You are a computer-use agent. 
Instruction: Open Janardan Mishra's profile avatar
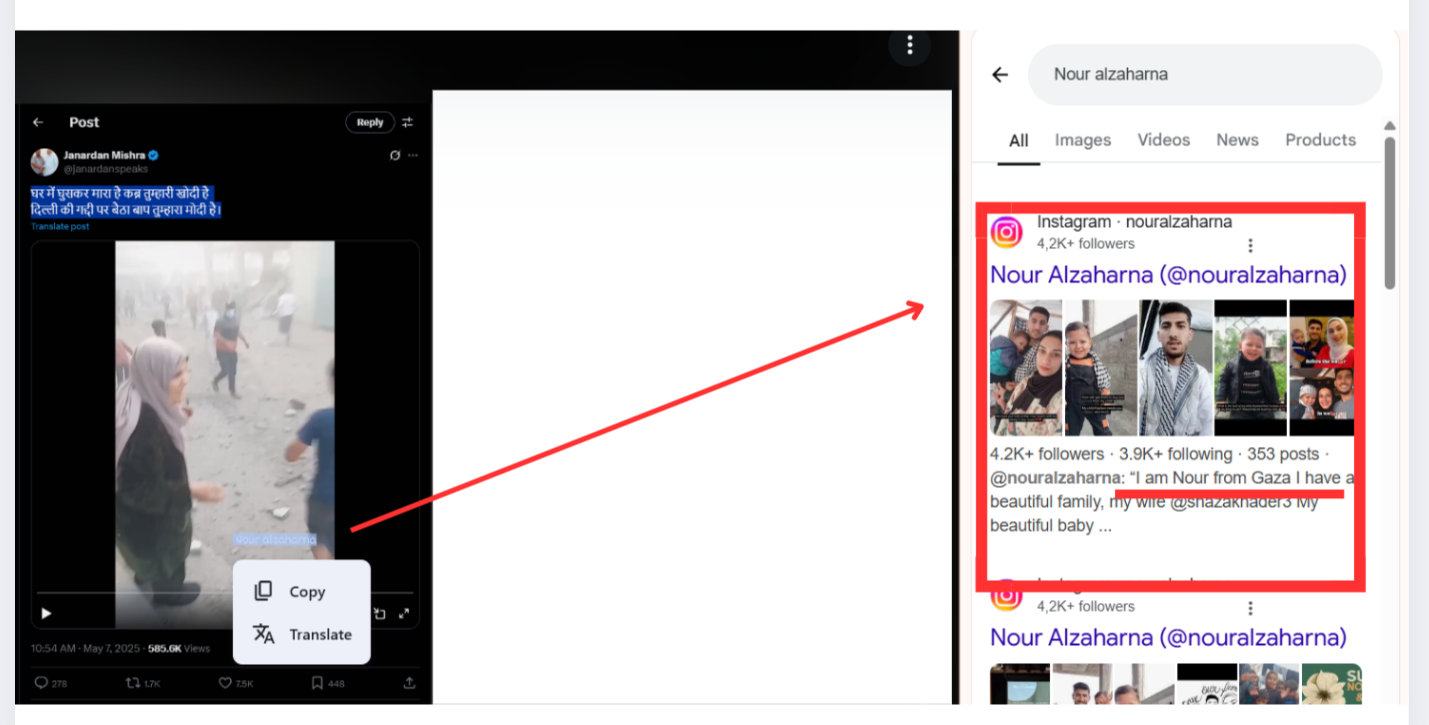pyautogui.click(x=44, y=162)
